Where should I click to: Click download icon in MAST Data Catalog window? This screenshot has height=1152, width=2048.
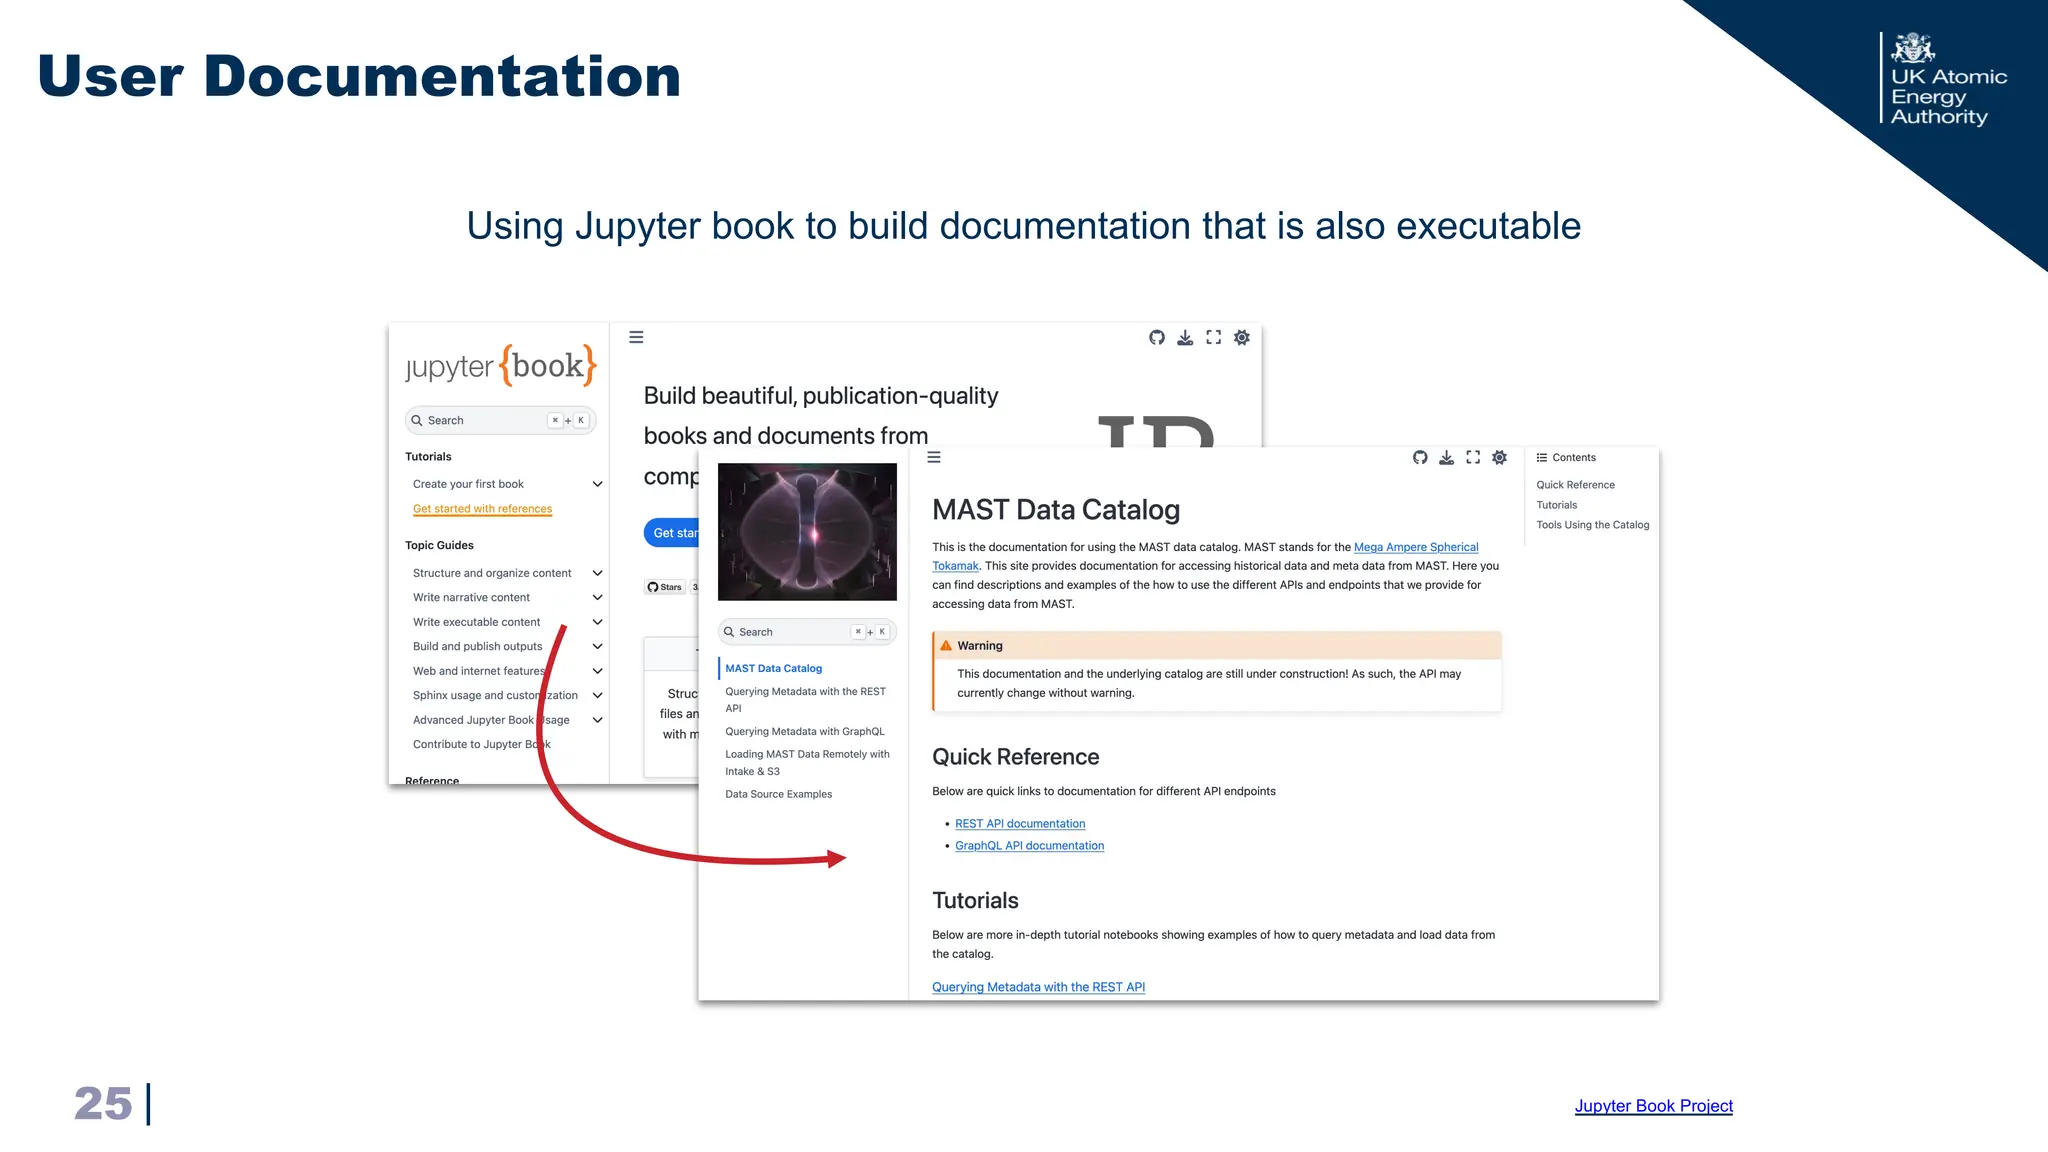1446,458
